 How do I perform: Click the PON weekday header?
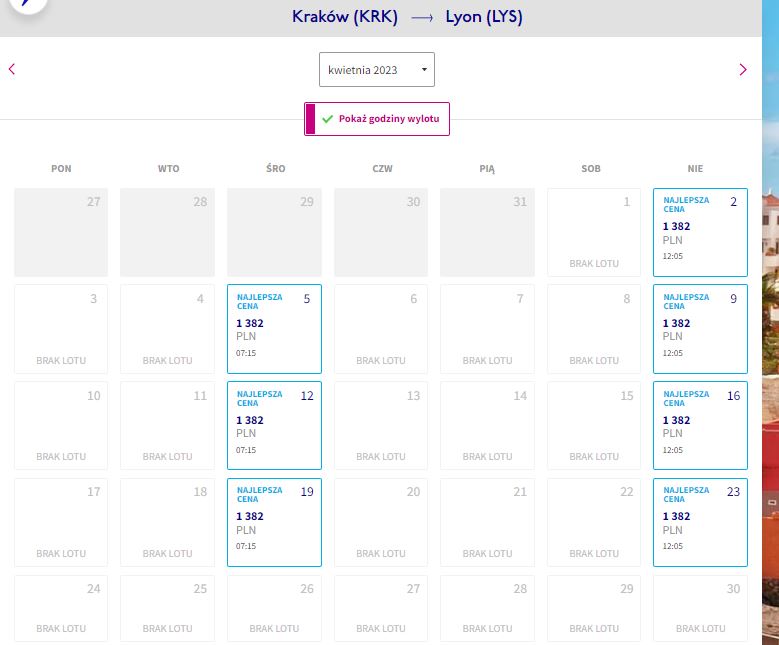coord(61,168)
